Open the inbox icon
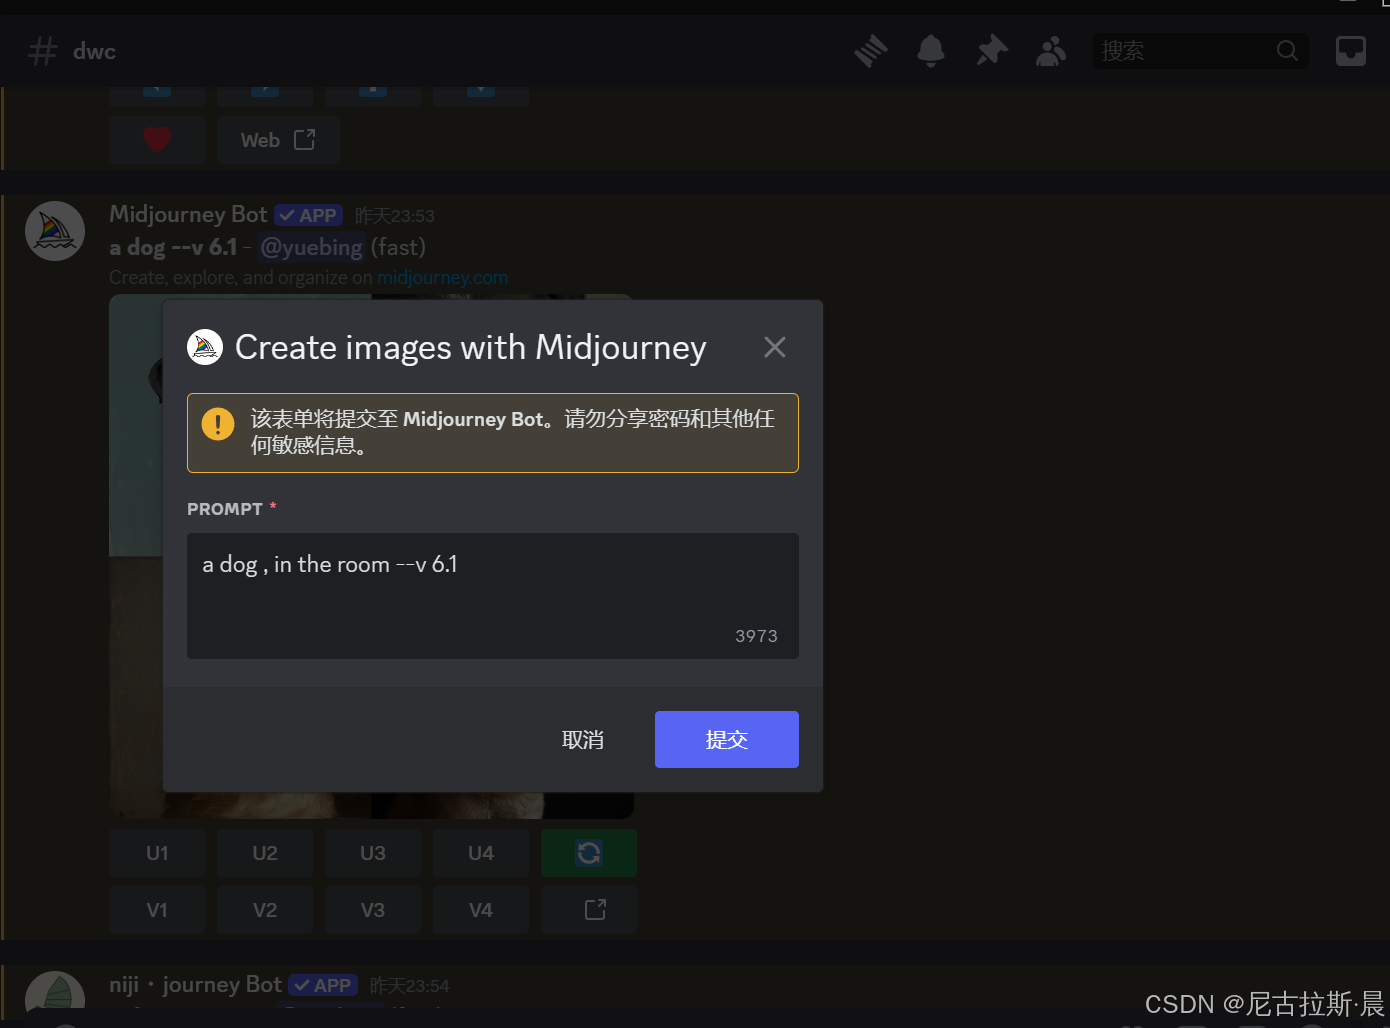1390x1028 pixels. point(1351,51)
